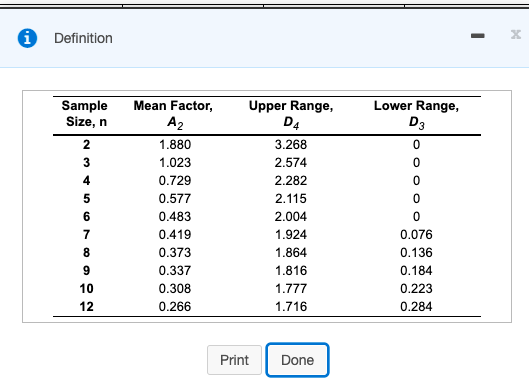
Task: Click the D3 value 0 for sample size 6
Action: tap(416, 216)
